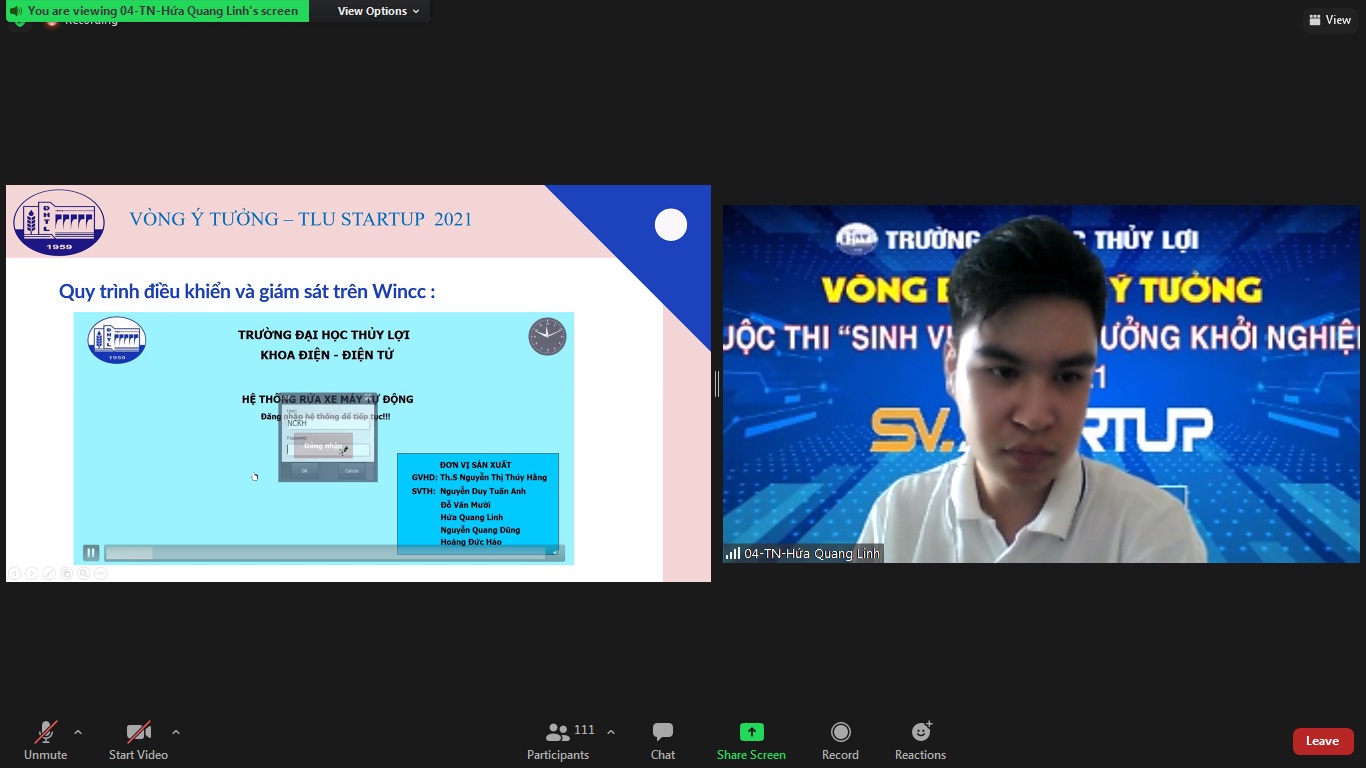Expand the arrow next to Participants

point(611,732)
